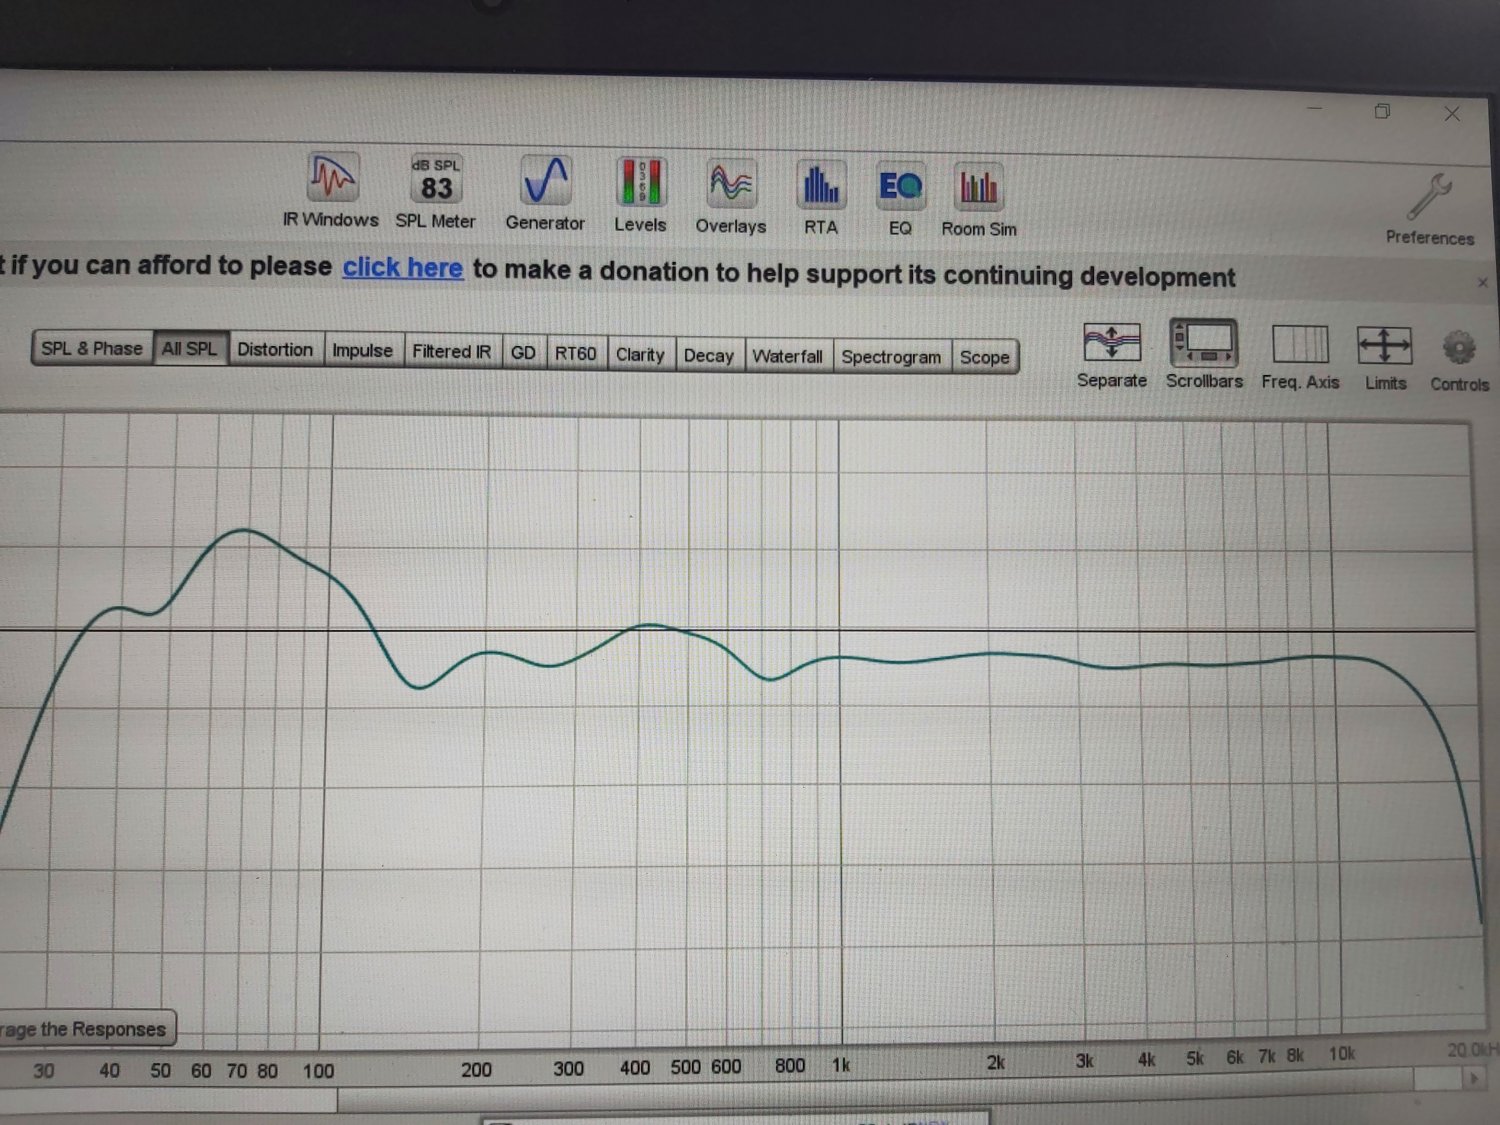Click the horizontal scrollbar right arrow
This screenshot has width=1500, height=1125.
coord(1473,1079)
